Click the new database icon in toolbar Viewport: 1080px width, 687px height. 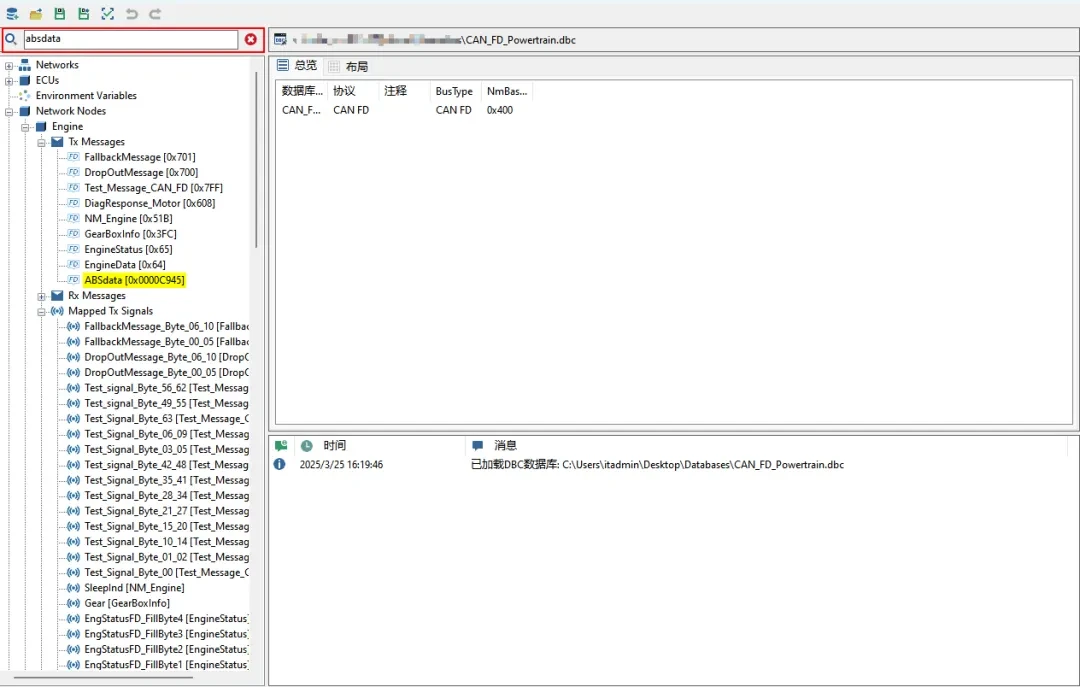tap(11, 14)
